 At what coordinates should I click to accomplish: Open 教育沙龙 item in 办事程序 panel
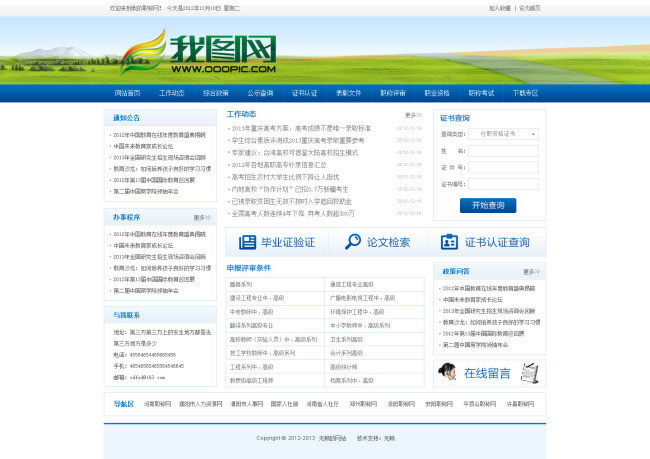pyautogui.click(x=162, y=268)
